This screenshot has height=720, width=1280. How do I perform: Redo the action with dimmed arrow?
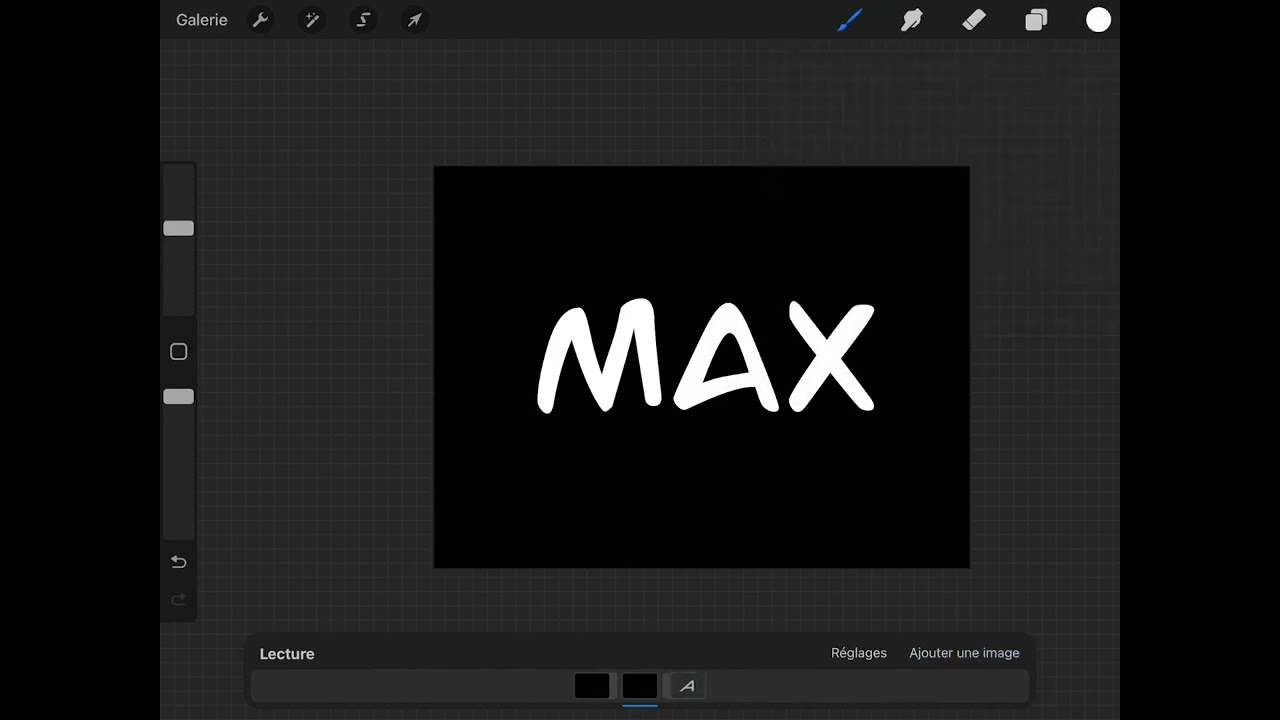(x=179, y=600)
